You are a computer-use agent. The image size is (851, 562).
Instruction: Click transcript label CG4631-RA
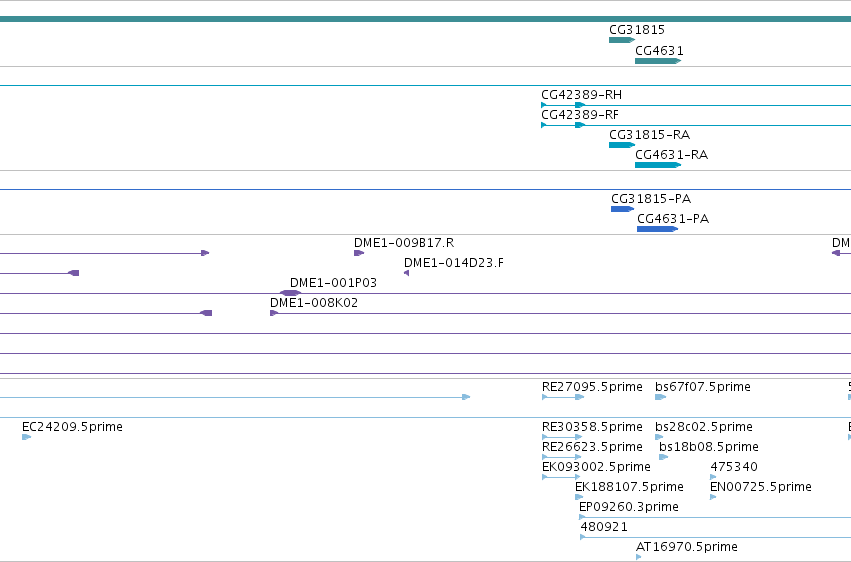(x=671, y=155)
